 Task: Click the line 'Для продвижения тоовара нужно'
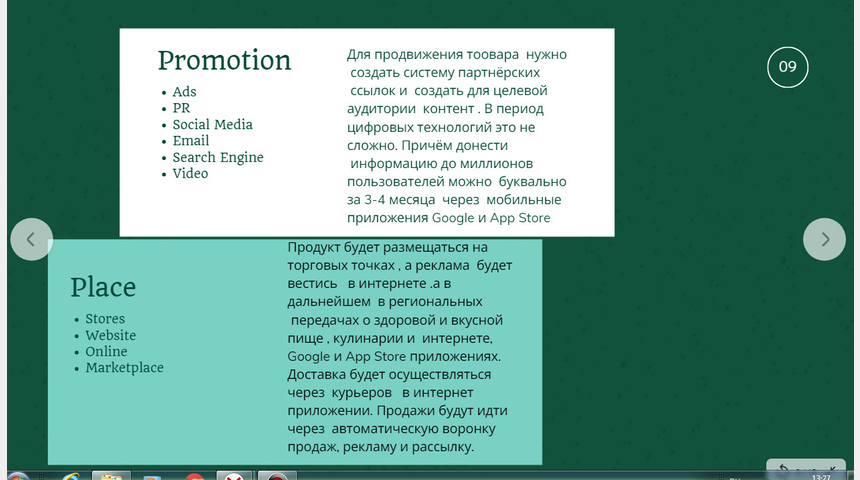point(457,54)
